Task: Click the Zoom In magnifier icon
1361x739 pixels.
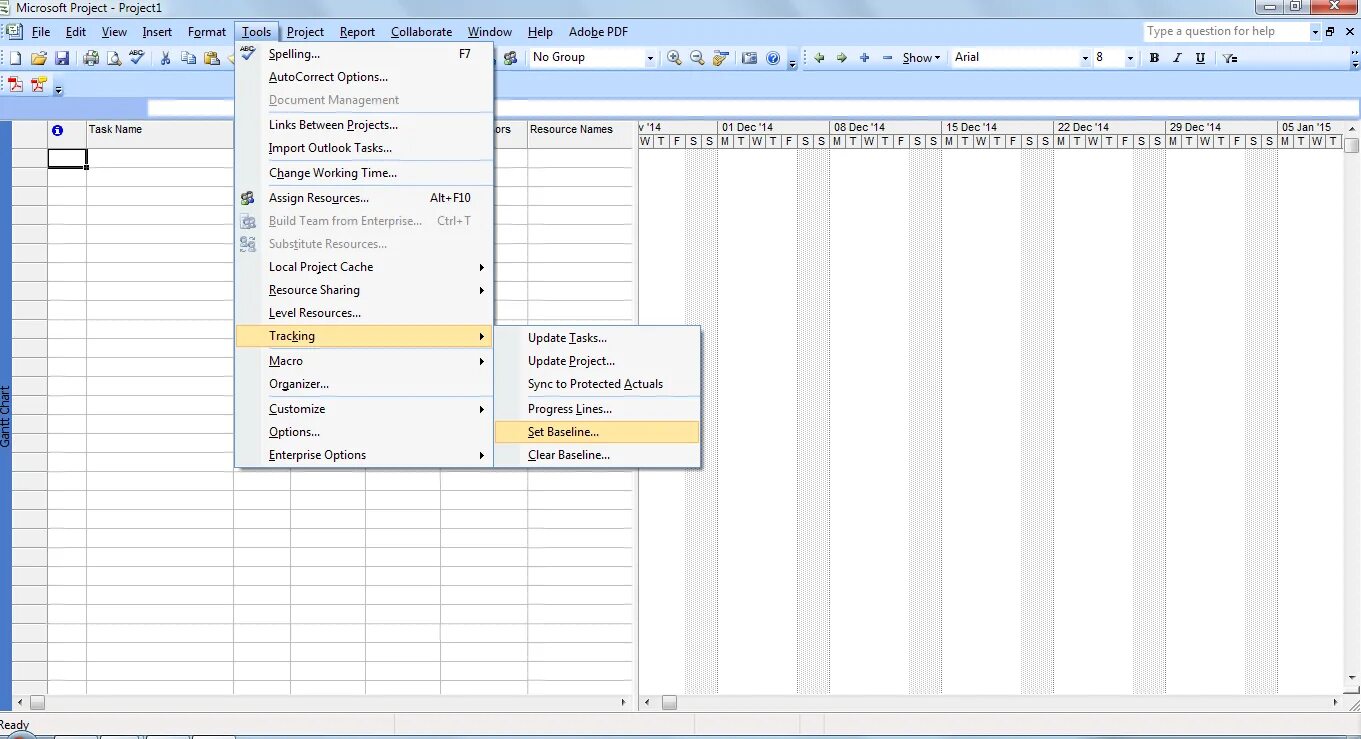Action: (675, 58)
